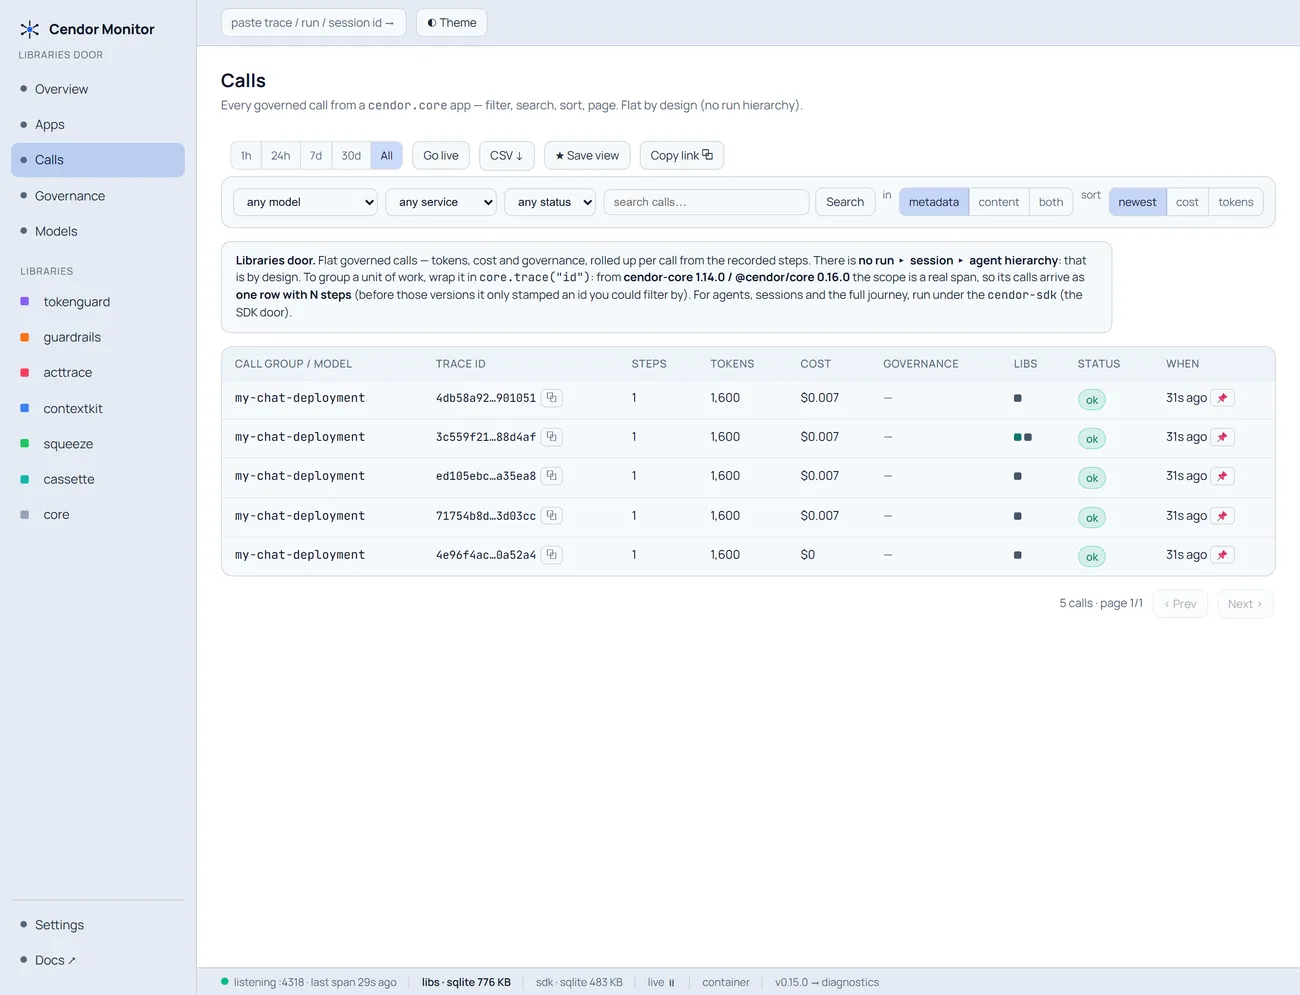Click $0 cost in 4e96f4ac row
This screenshot has height=995, width=1300.
point(808,555)
